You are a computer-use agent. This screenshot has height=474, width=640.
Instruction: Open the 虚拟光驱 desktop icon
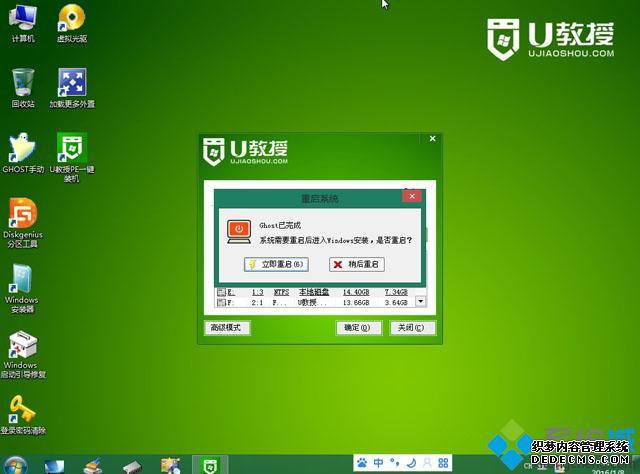point(72,22)
